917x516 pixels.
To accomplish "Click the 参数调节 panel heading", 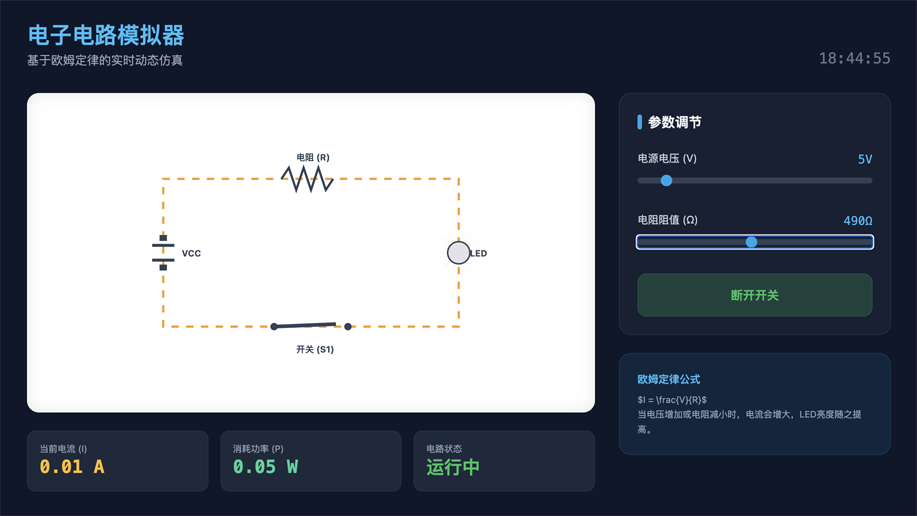I will click(x=674, y=122).
